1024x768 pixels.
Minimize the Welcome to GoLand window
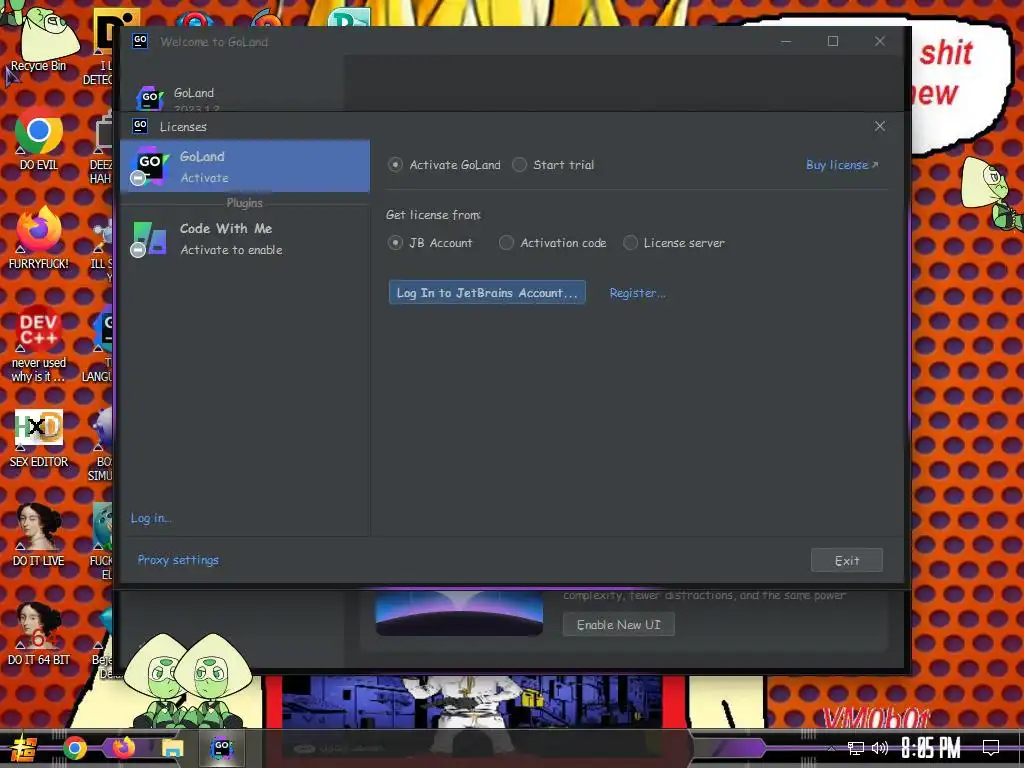point(786,41)
